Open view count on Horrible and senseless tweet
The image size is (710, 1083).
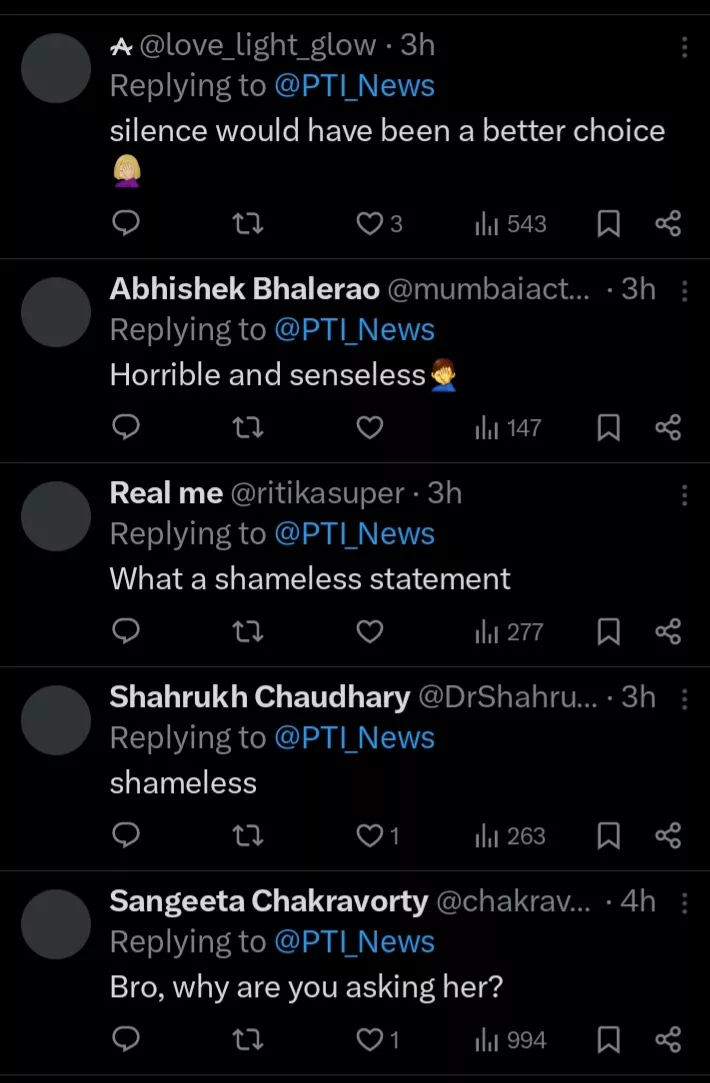509,428
